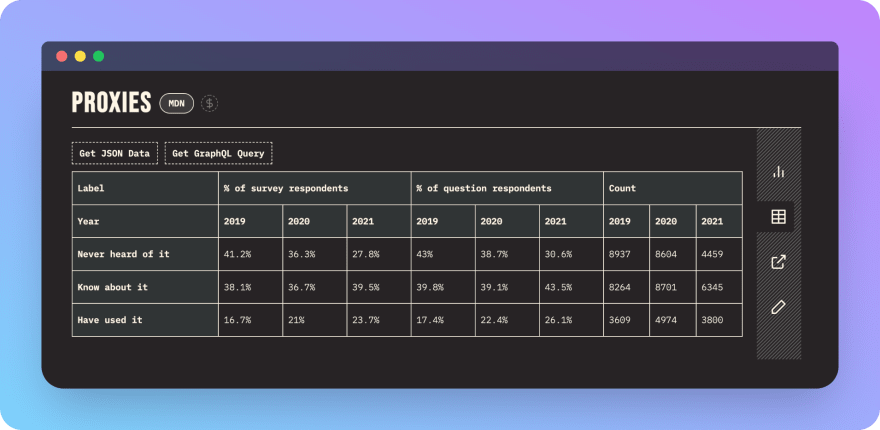Click the 4974 count cell
880x430 pixels.
pyautogui.click(x=673, y=320)
